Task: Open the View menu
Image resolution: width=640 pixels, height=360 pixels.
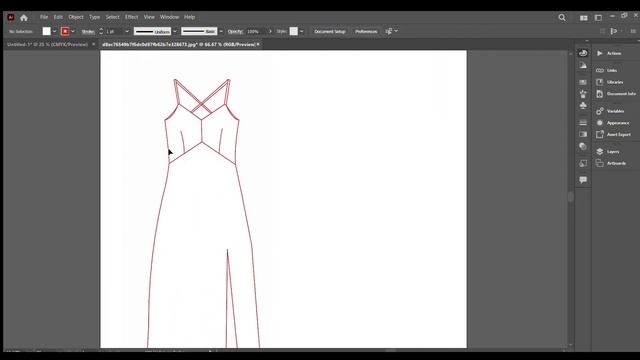Action: point(149,17)
